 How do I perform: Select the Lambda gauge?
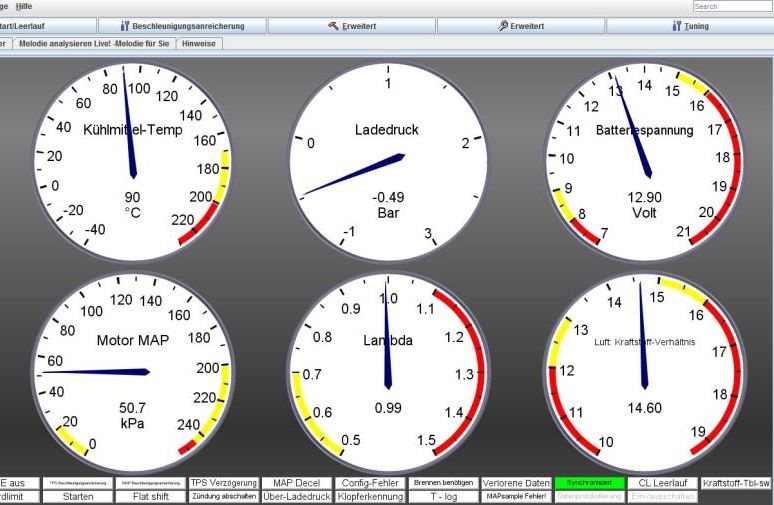tap(387, 372)
